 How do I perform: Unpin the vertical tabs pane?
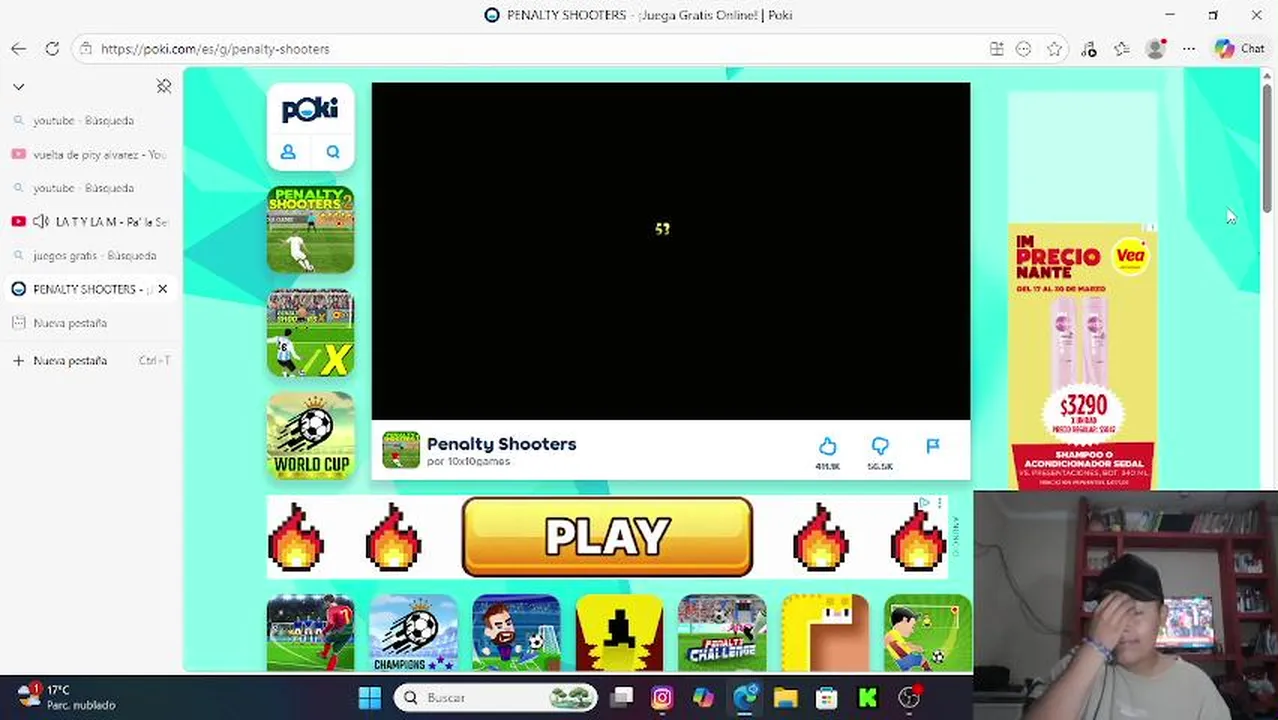click(x=164, y=87)
